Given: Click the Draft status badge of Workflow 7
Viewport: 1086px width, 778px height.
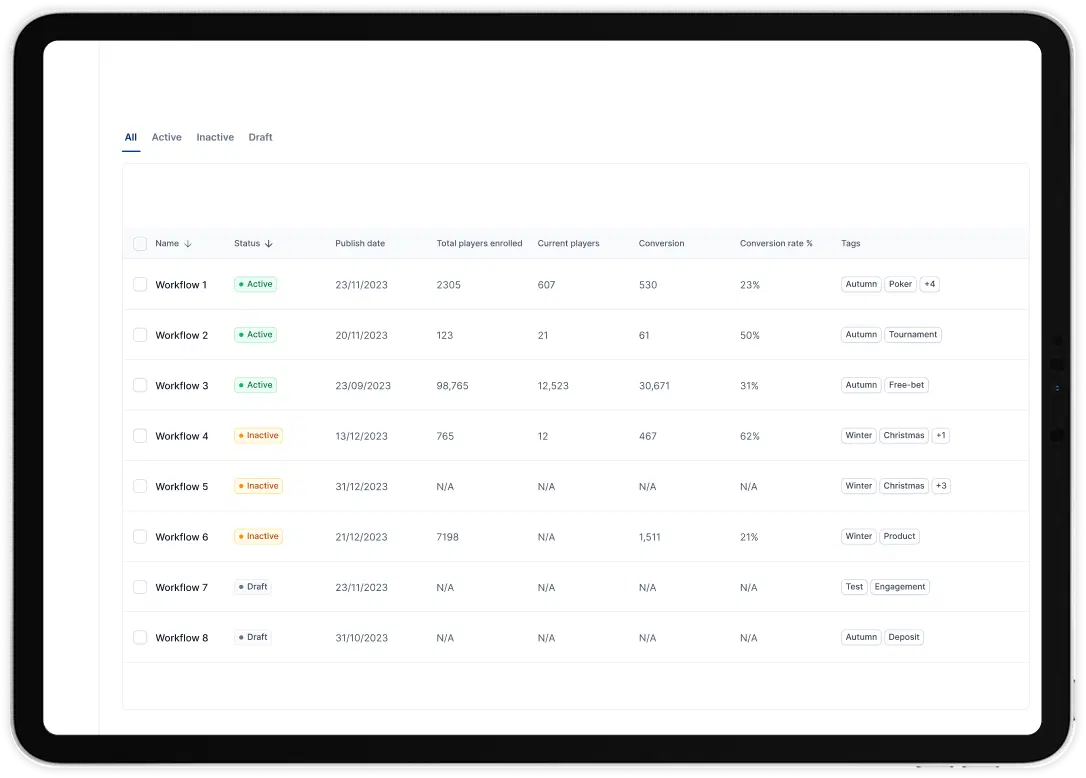Looking at the screenshot, I should (253, 587).
